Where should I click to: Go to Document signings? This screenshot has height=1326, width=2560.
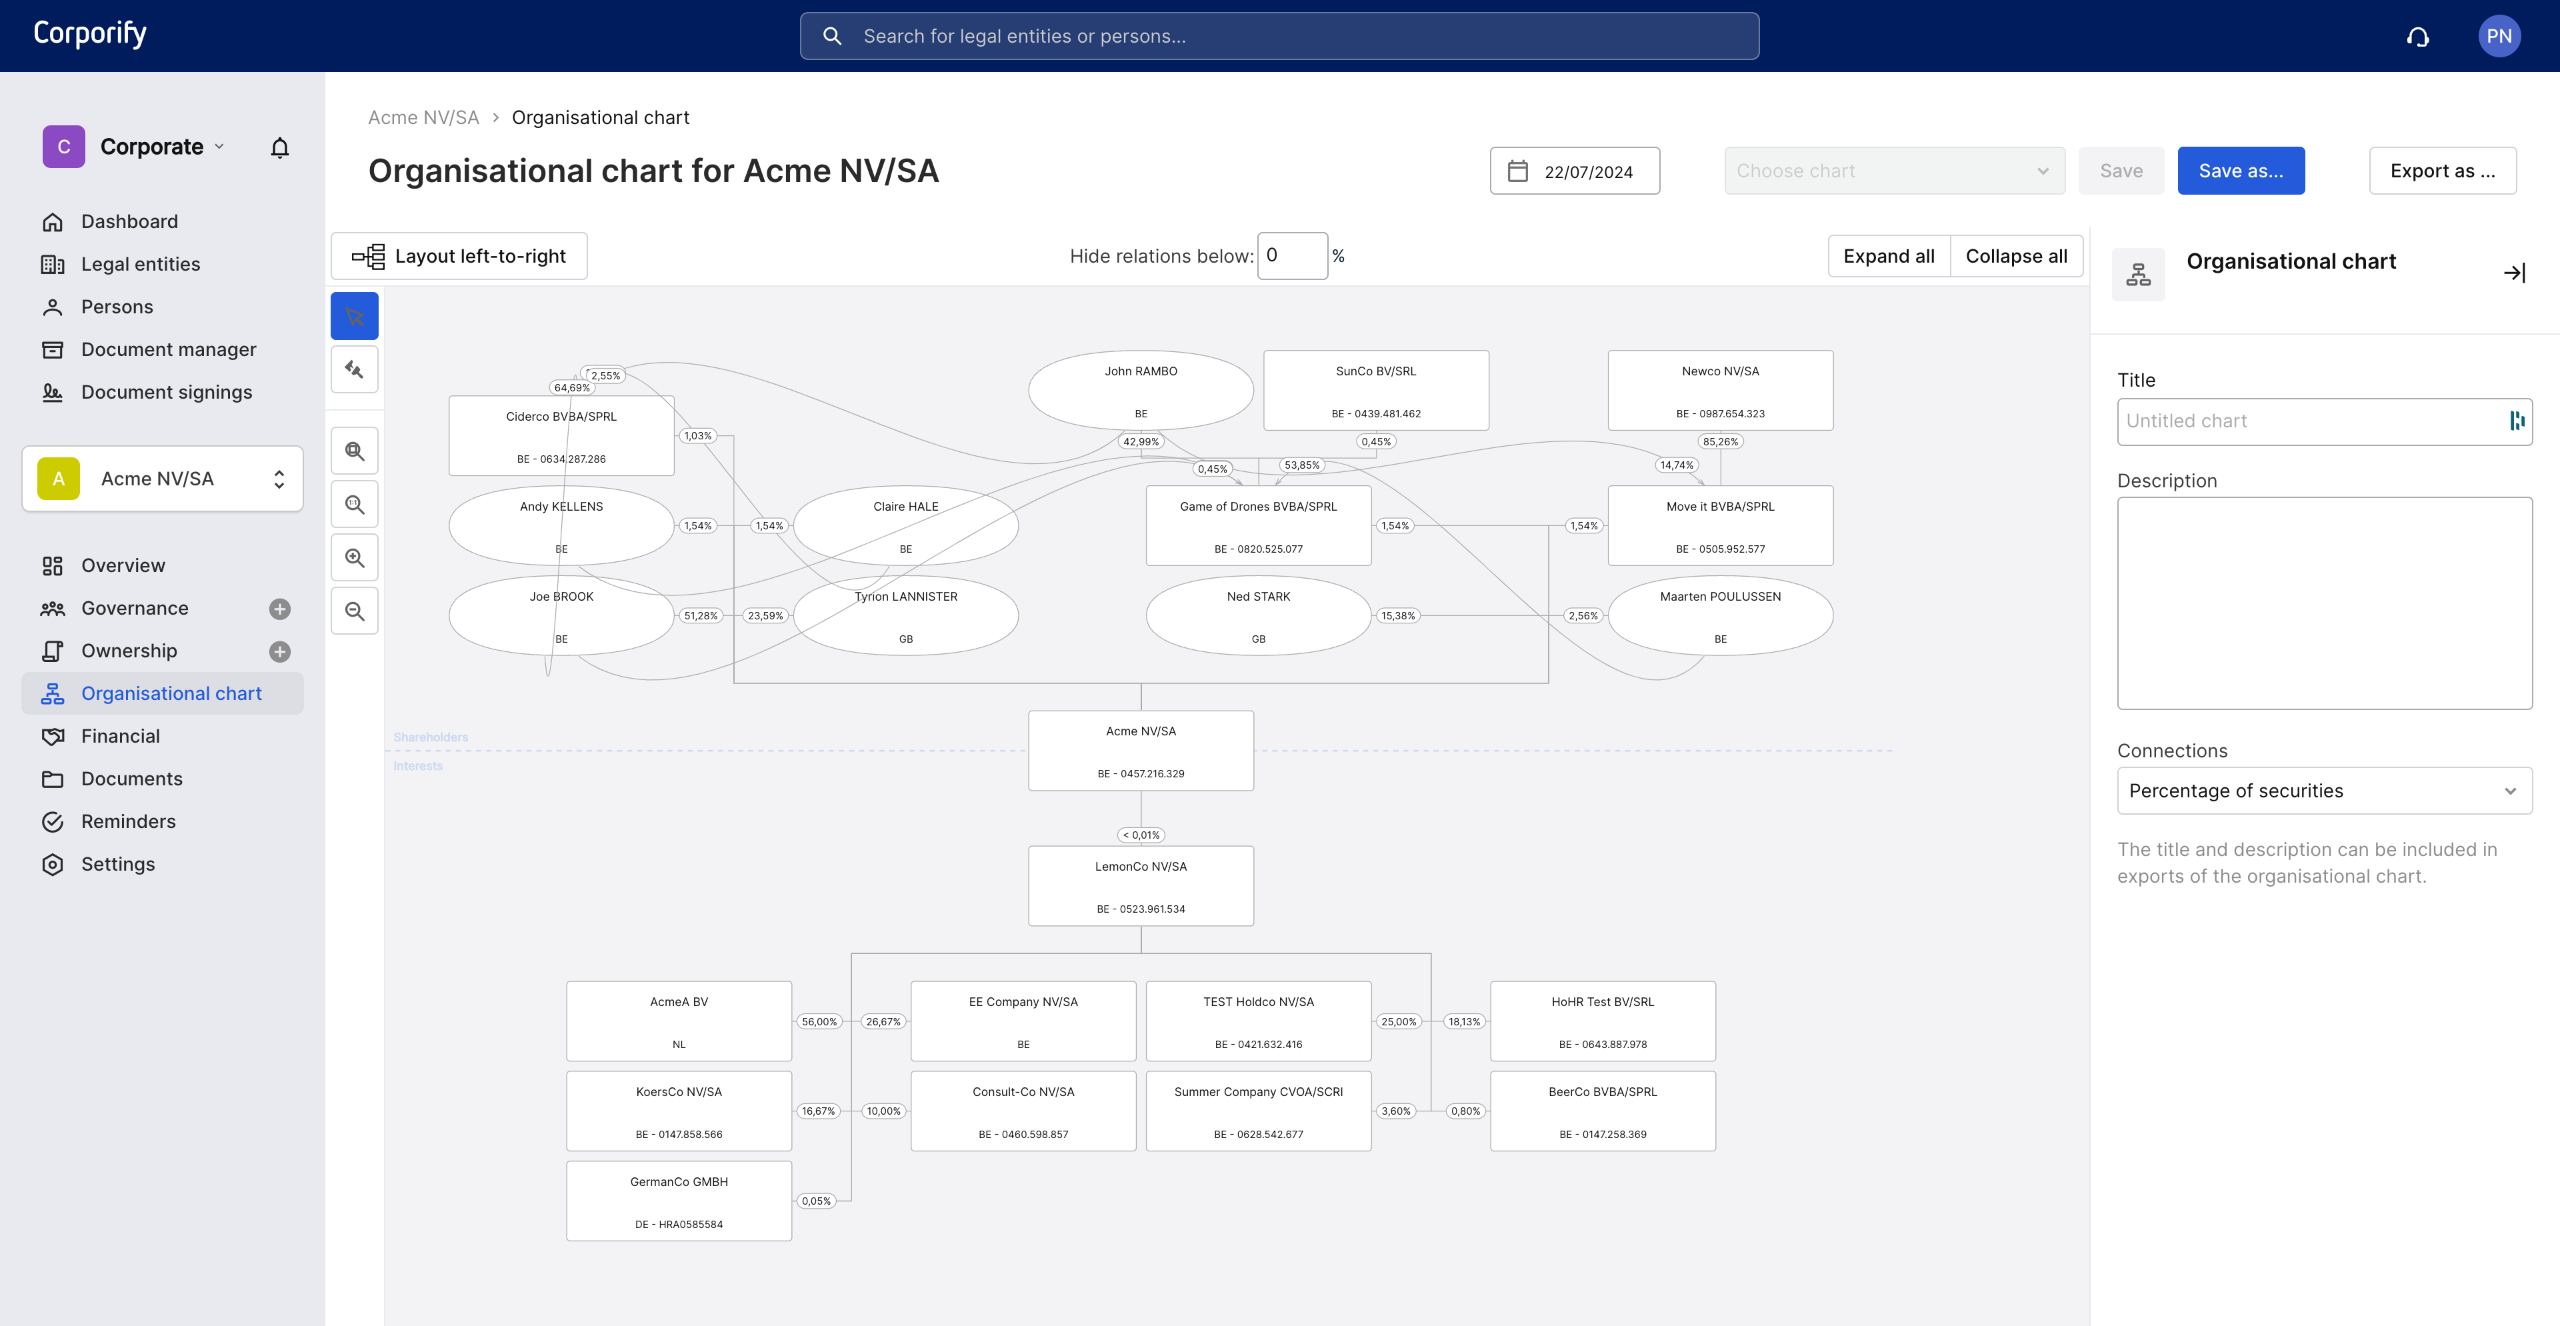coord(166,393)
